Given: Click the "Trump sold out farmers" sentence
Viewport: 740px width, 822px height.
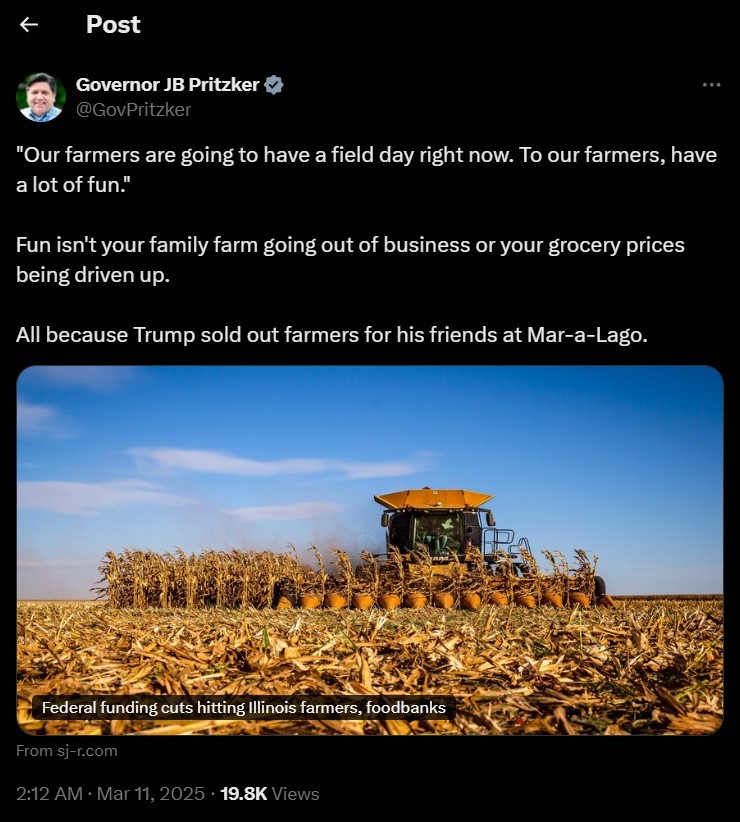Looking at the screenshot, I should (332, 335).
